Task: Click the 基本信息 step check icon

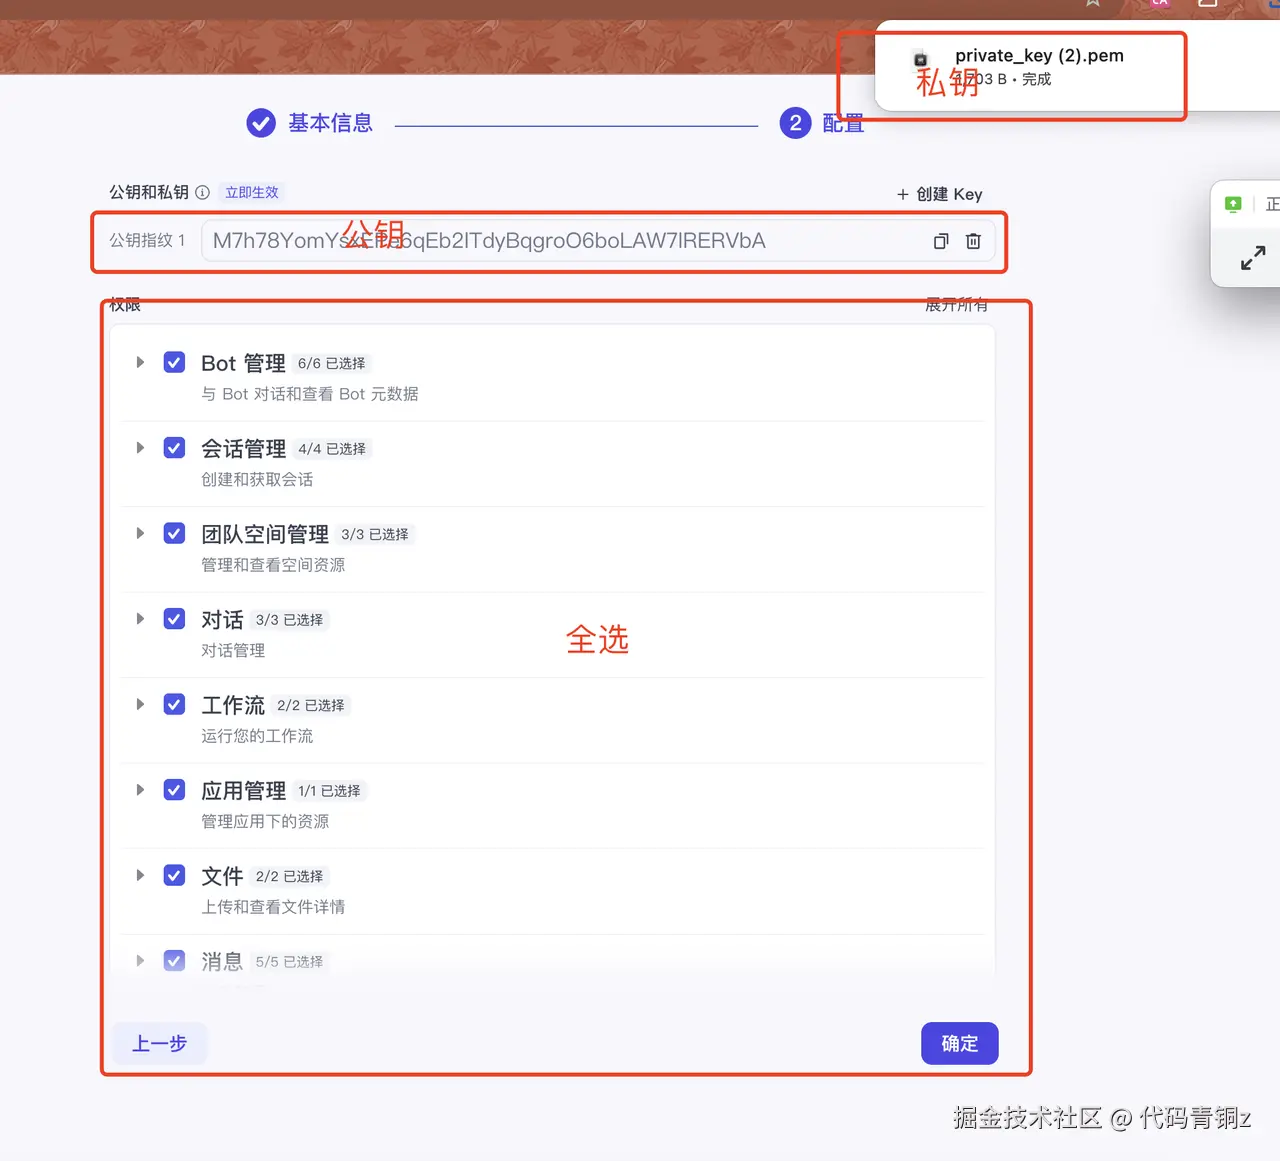Action: point(261,123)
